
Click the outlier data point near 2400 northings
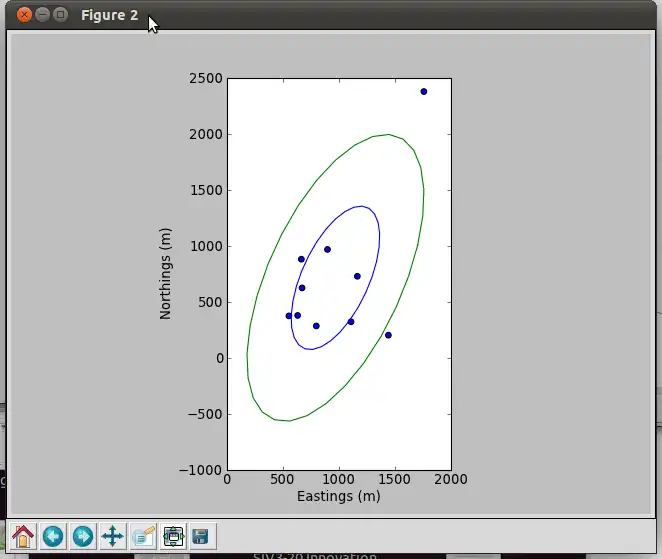pos(423,92)
